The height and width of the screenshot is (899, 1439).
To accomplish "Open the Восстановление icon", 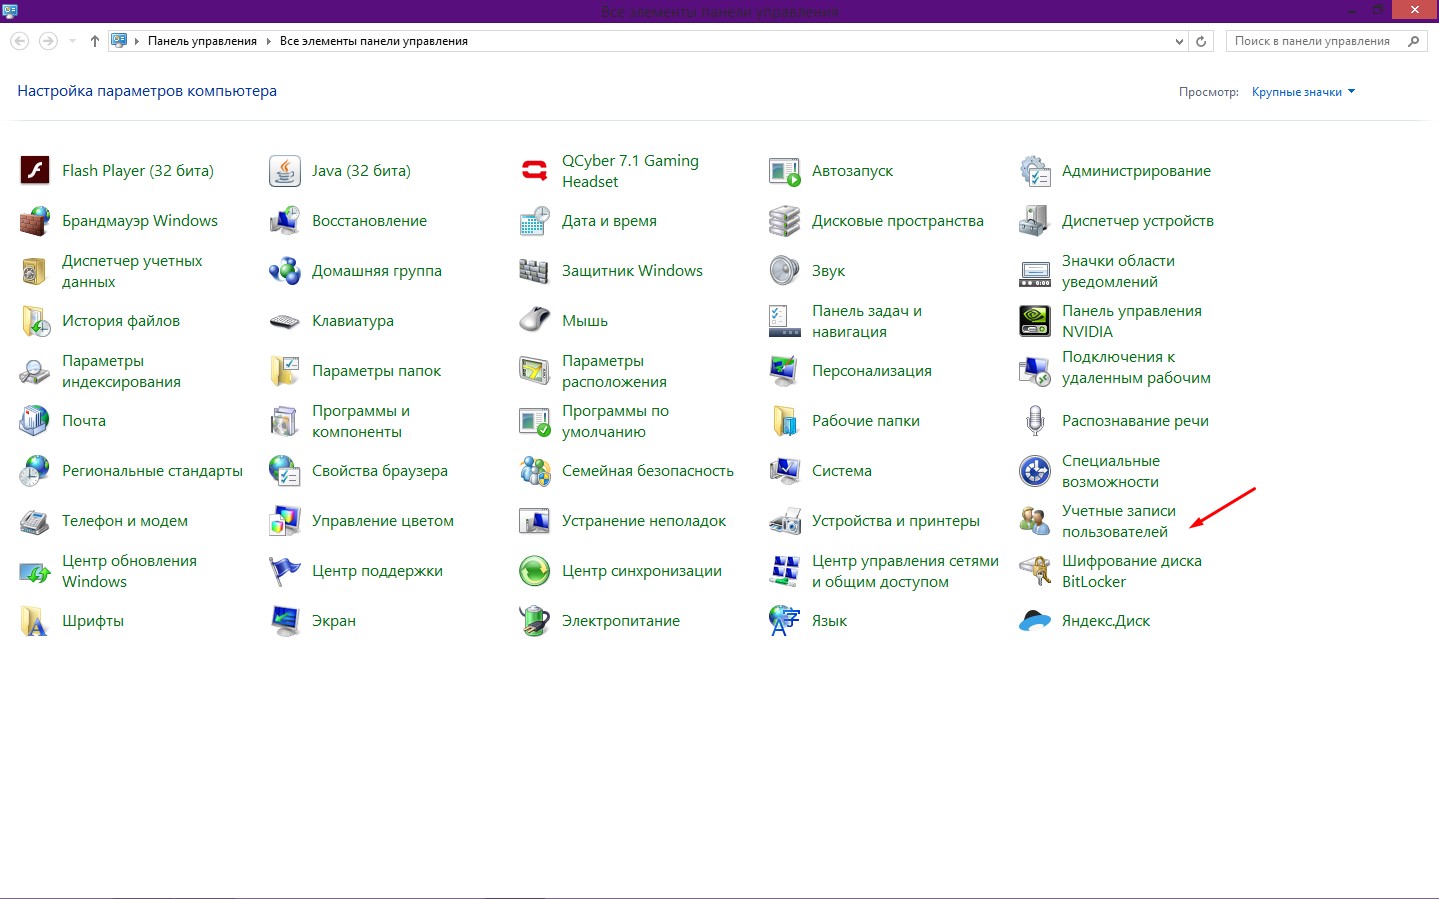I will pyautogui.click(x=285, y=221).
